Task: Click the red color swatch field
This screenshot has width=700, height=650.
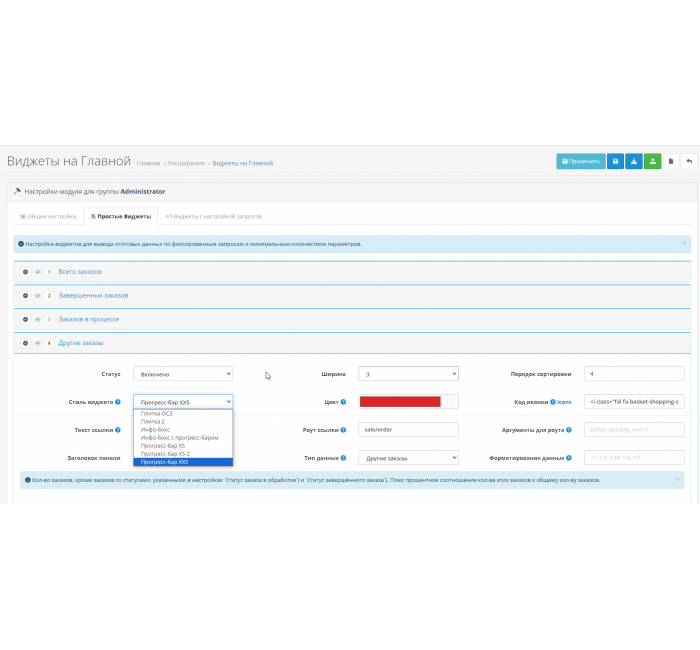Action: [400, 402]
